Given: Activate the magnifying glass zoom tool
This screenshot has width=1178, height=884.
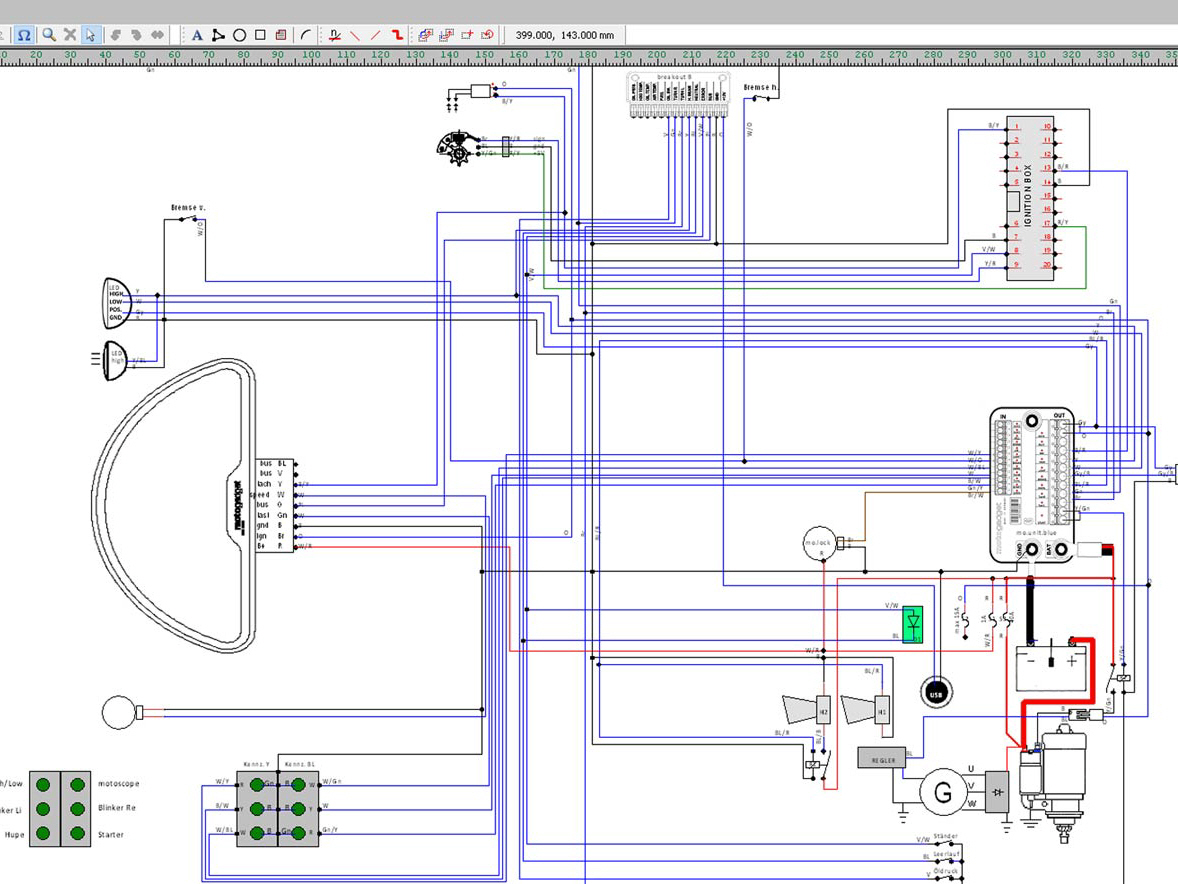Looking at the screenshot, I should 48,35.
